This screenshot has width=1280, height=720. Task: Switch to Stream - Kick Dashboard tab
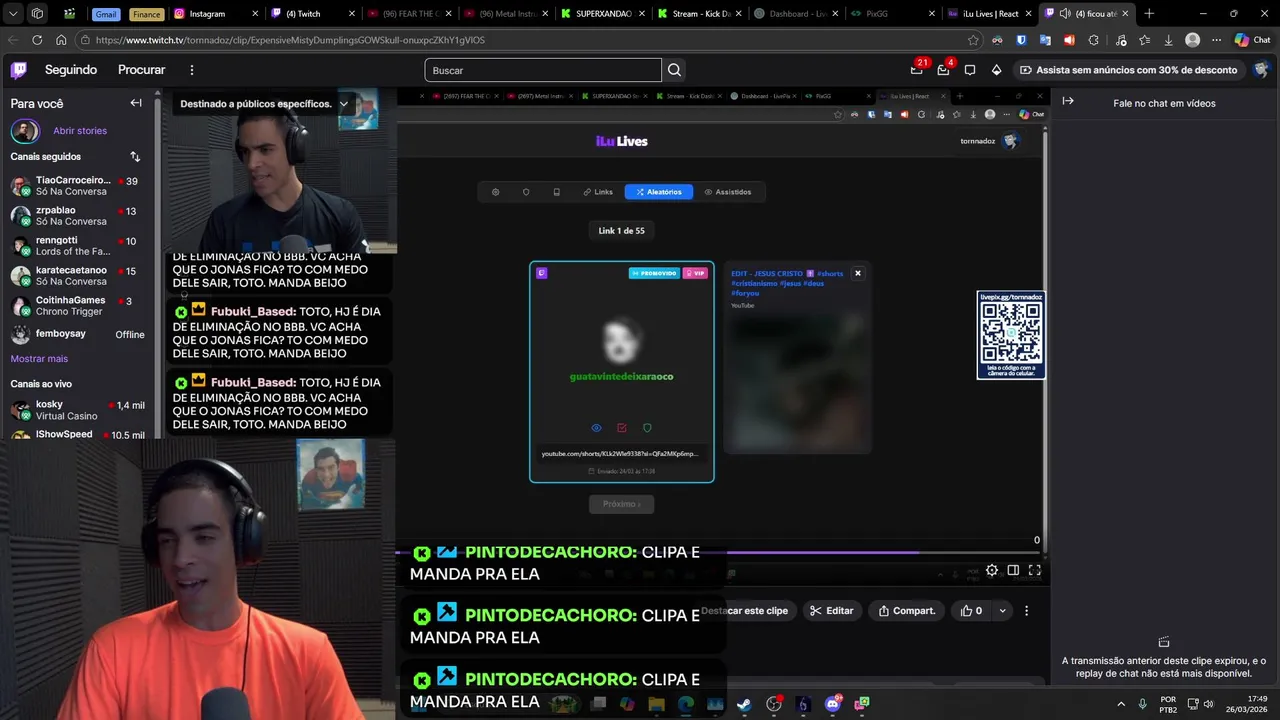[x=700, y=14]
